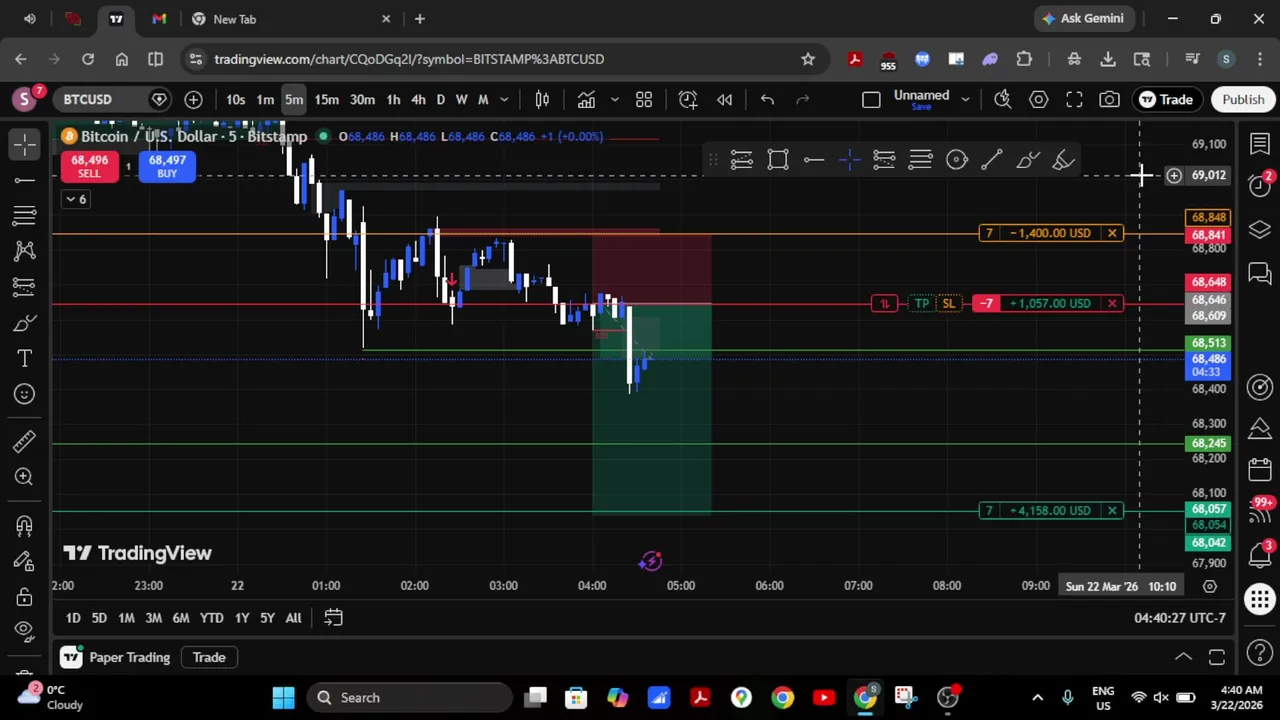This screenshot has width=1280, height=720.
Task: Select the circle tool in favorites toolbar
Action: click(957, 160)
